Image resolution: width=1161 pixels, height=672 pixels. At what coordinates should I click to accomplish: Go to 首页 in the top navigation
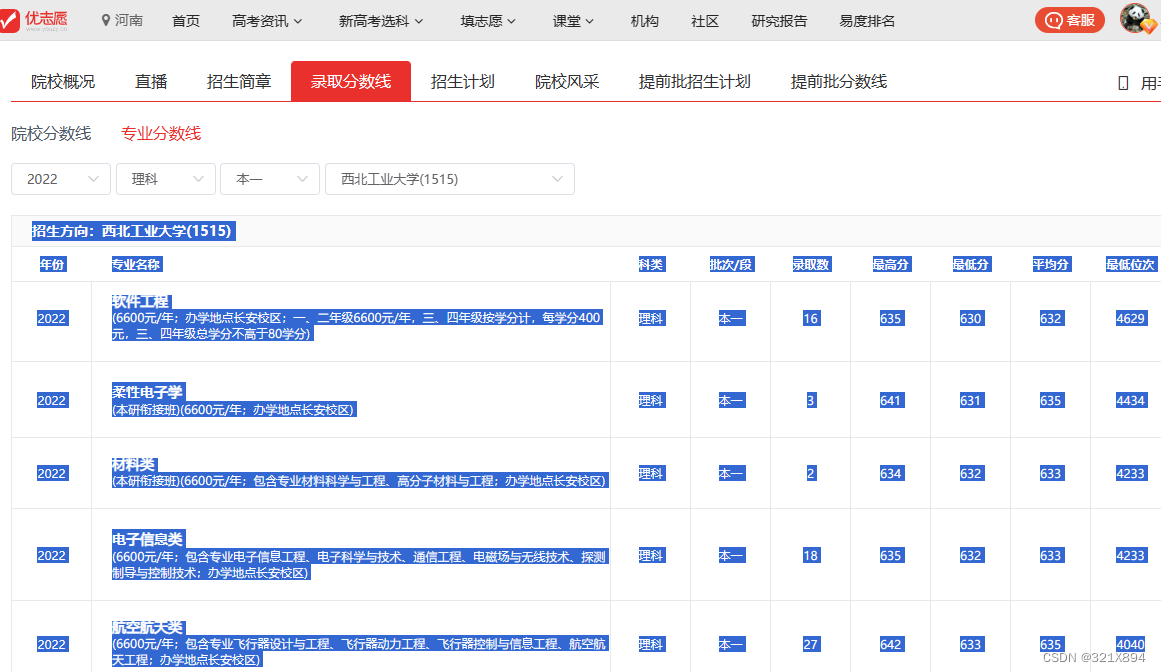click(x=186, y=21)
